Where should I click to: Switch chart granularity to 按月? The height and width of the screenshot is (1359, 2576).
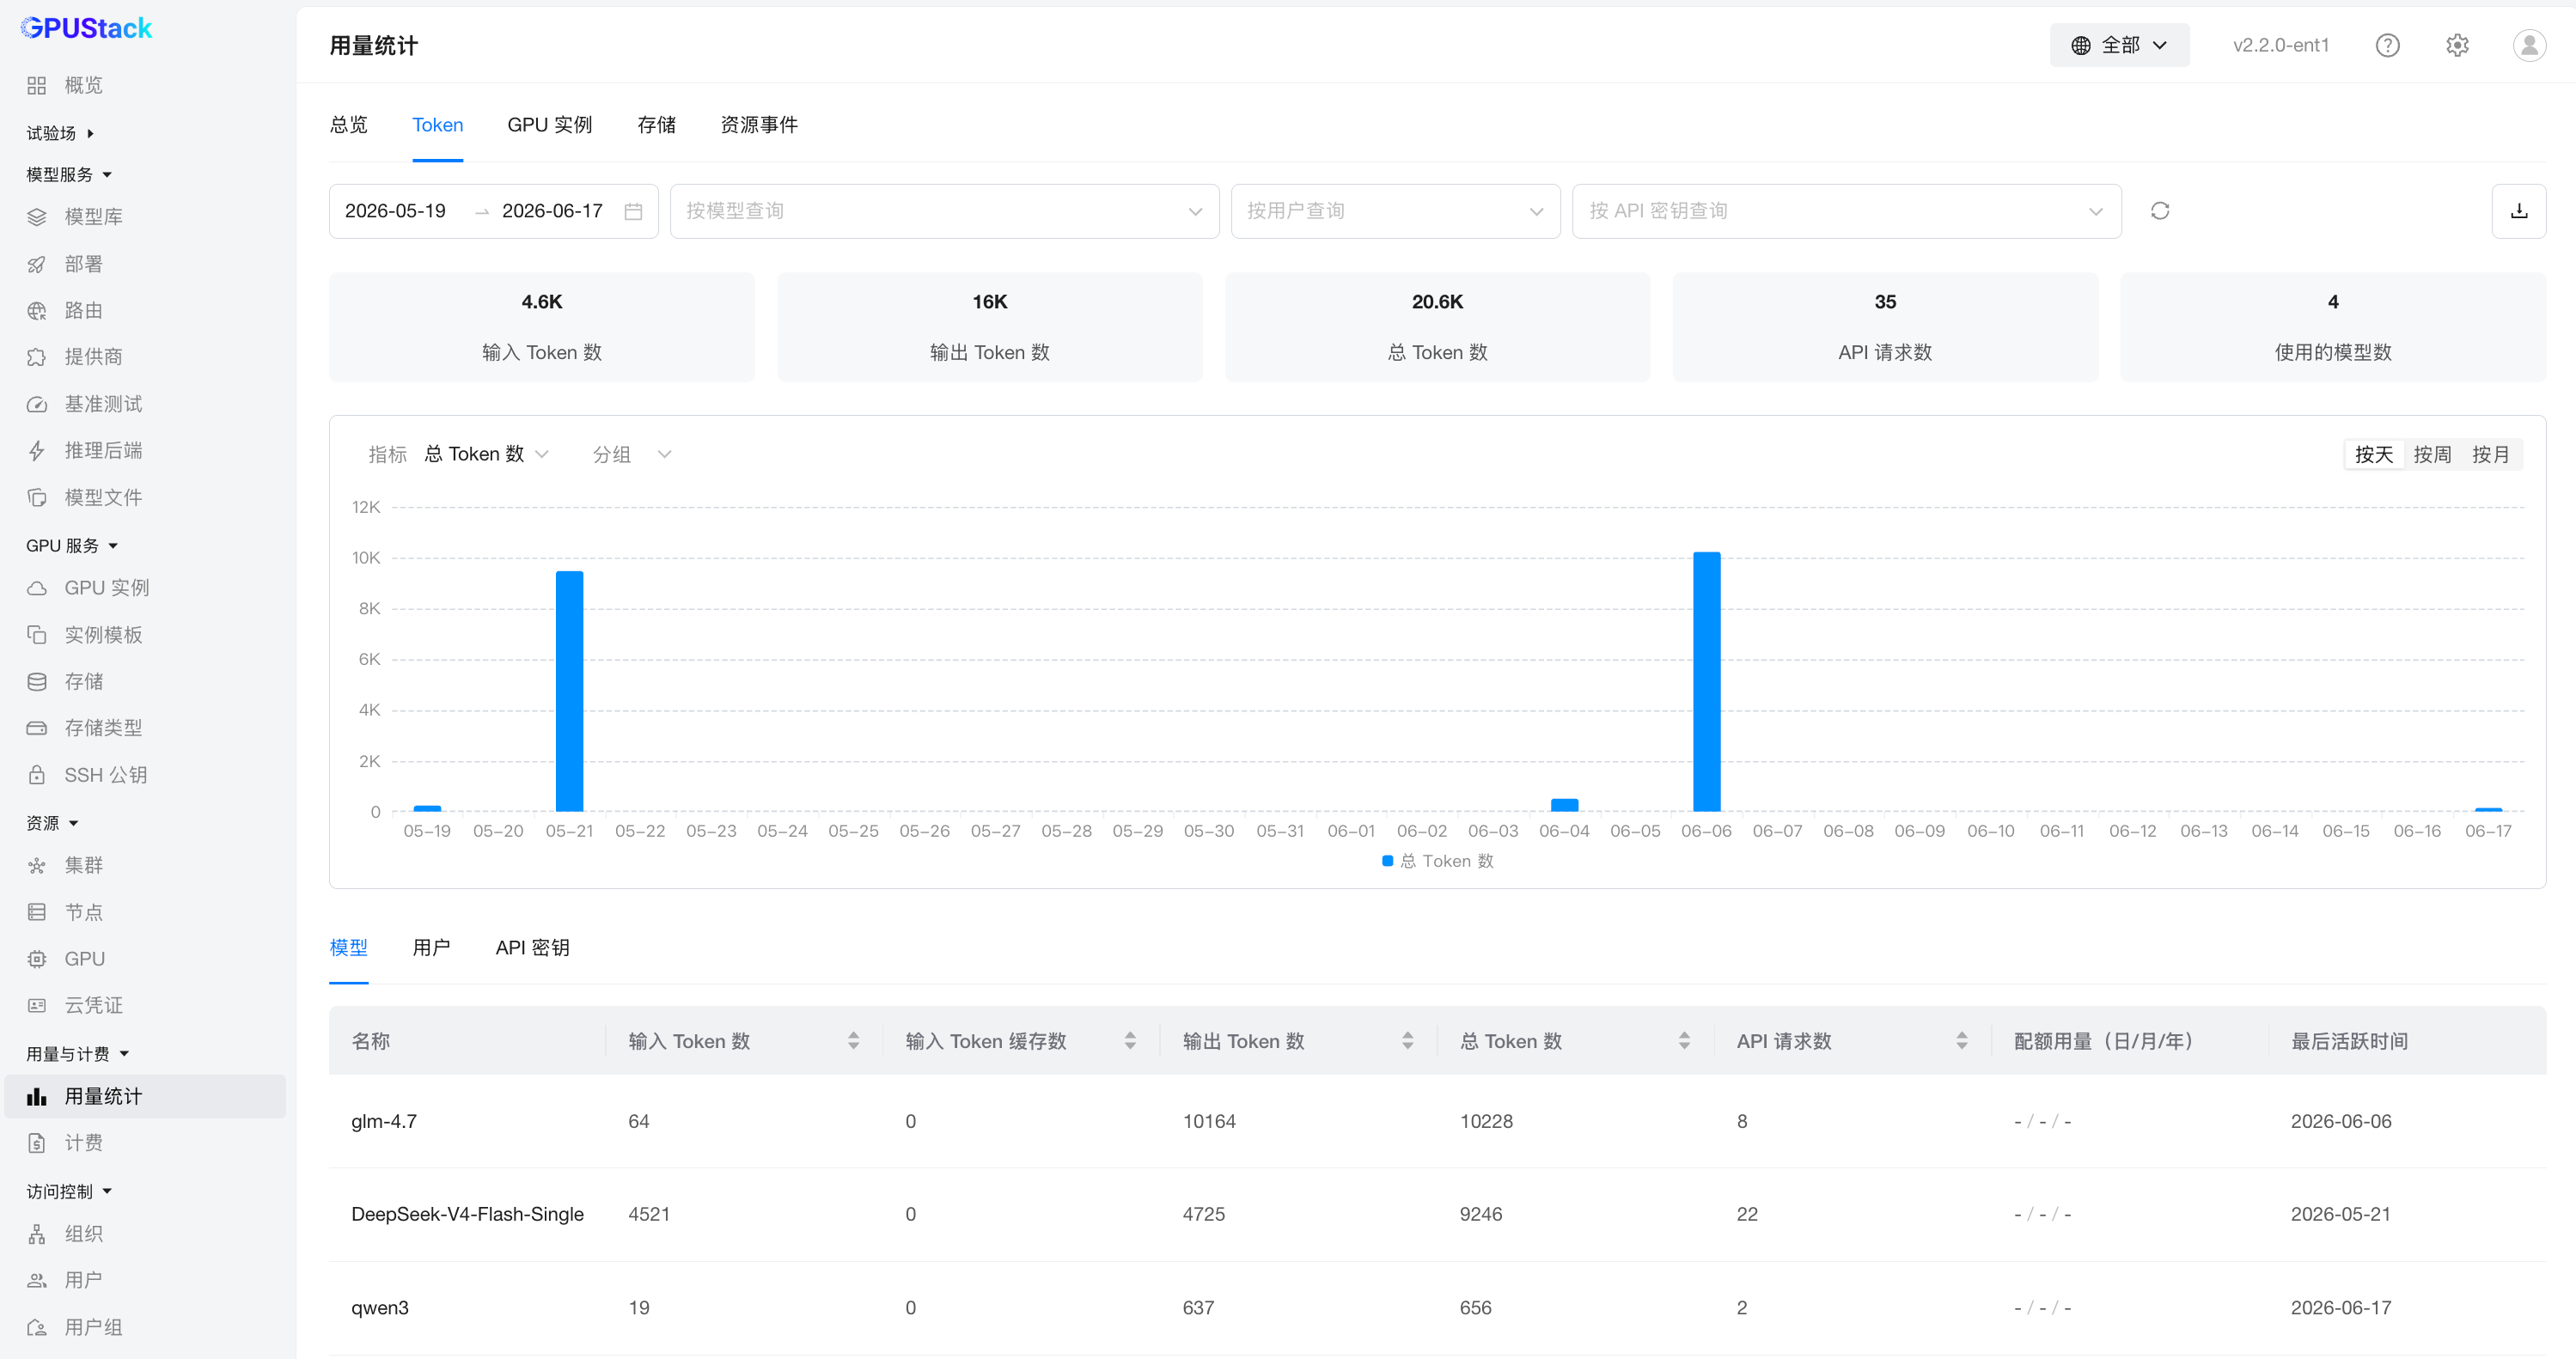point(2491,455)
